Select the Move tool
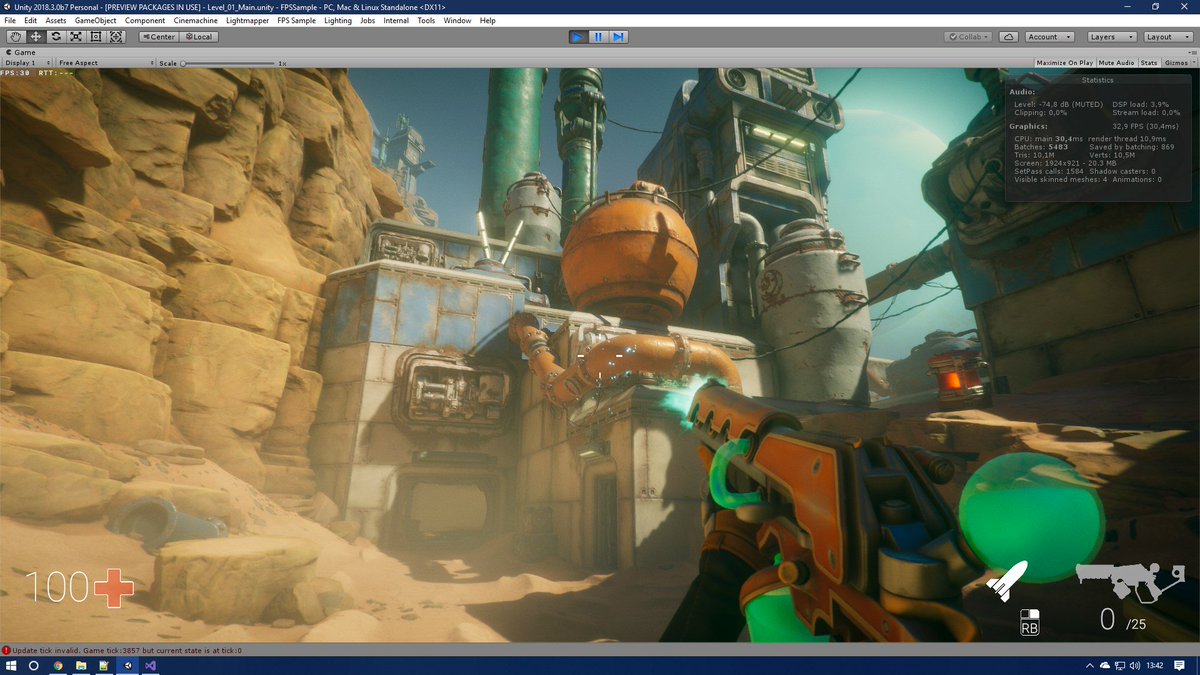This screenshot has width=1200, height=675. point(35,36)
